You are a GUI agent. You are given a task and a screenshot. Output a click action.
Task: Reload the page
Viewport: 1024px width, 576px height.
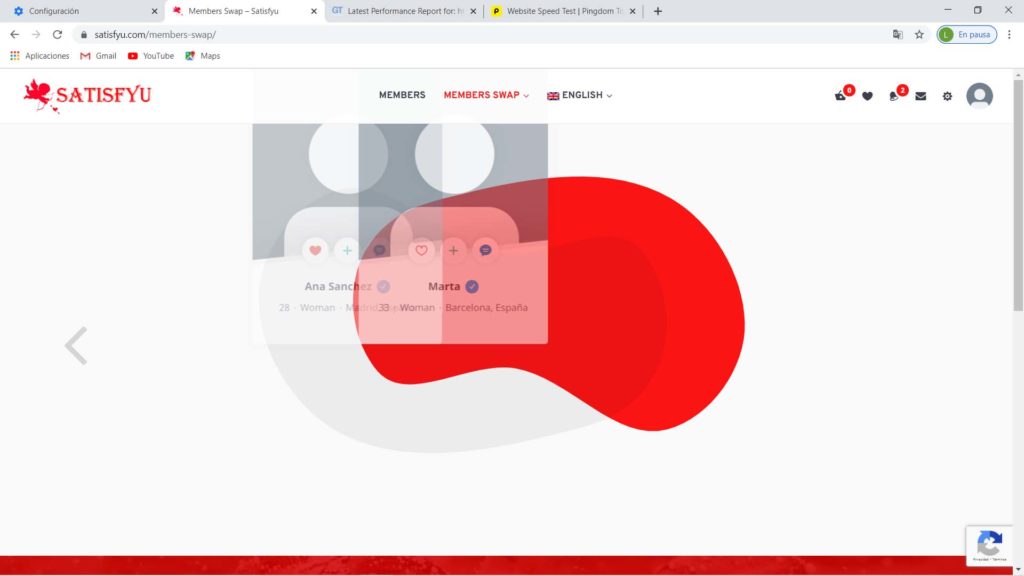coord(57,35)
